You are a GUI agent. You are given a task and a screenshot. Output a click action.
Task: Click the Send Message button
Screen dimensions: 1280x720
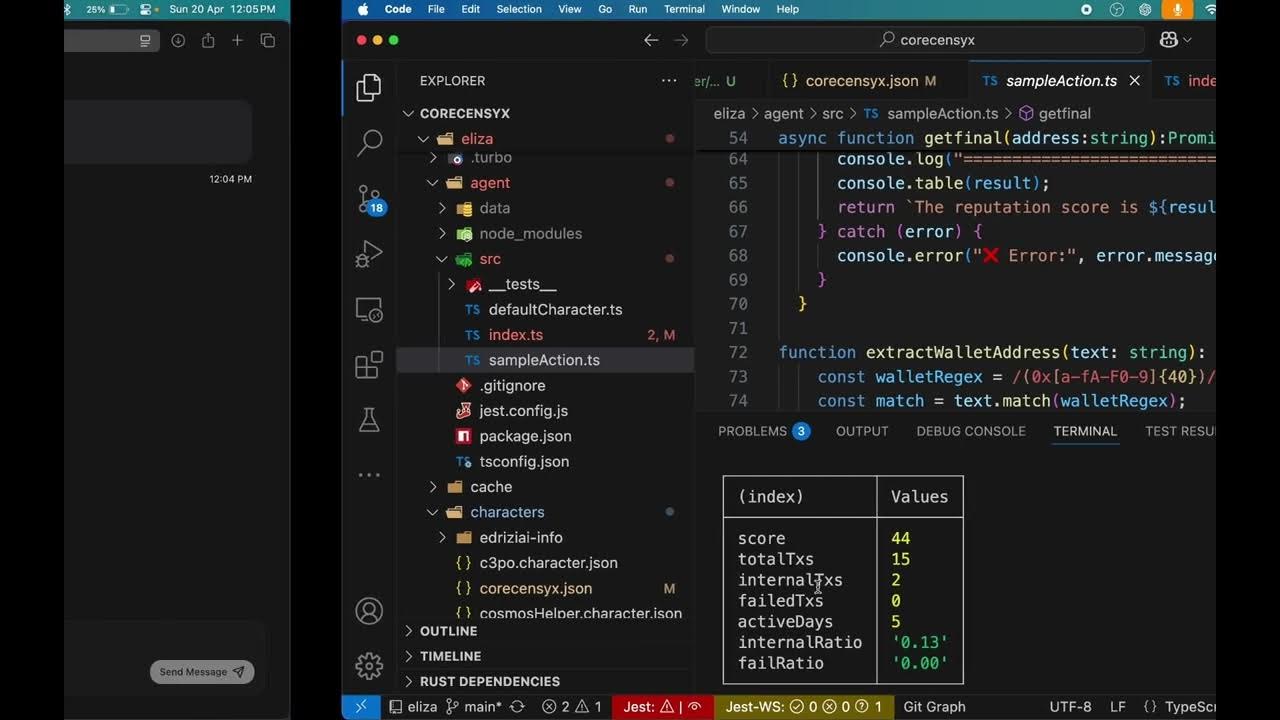click(202, 672)
